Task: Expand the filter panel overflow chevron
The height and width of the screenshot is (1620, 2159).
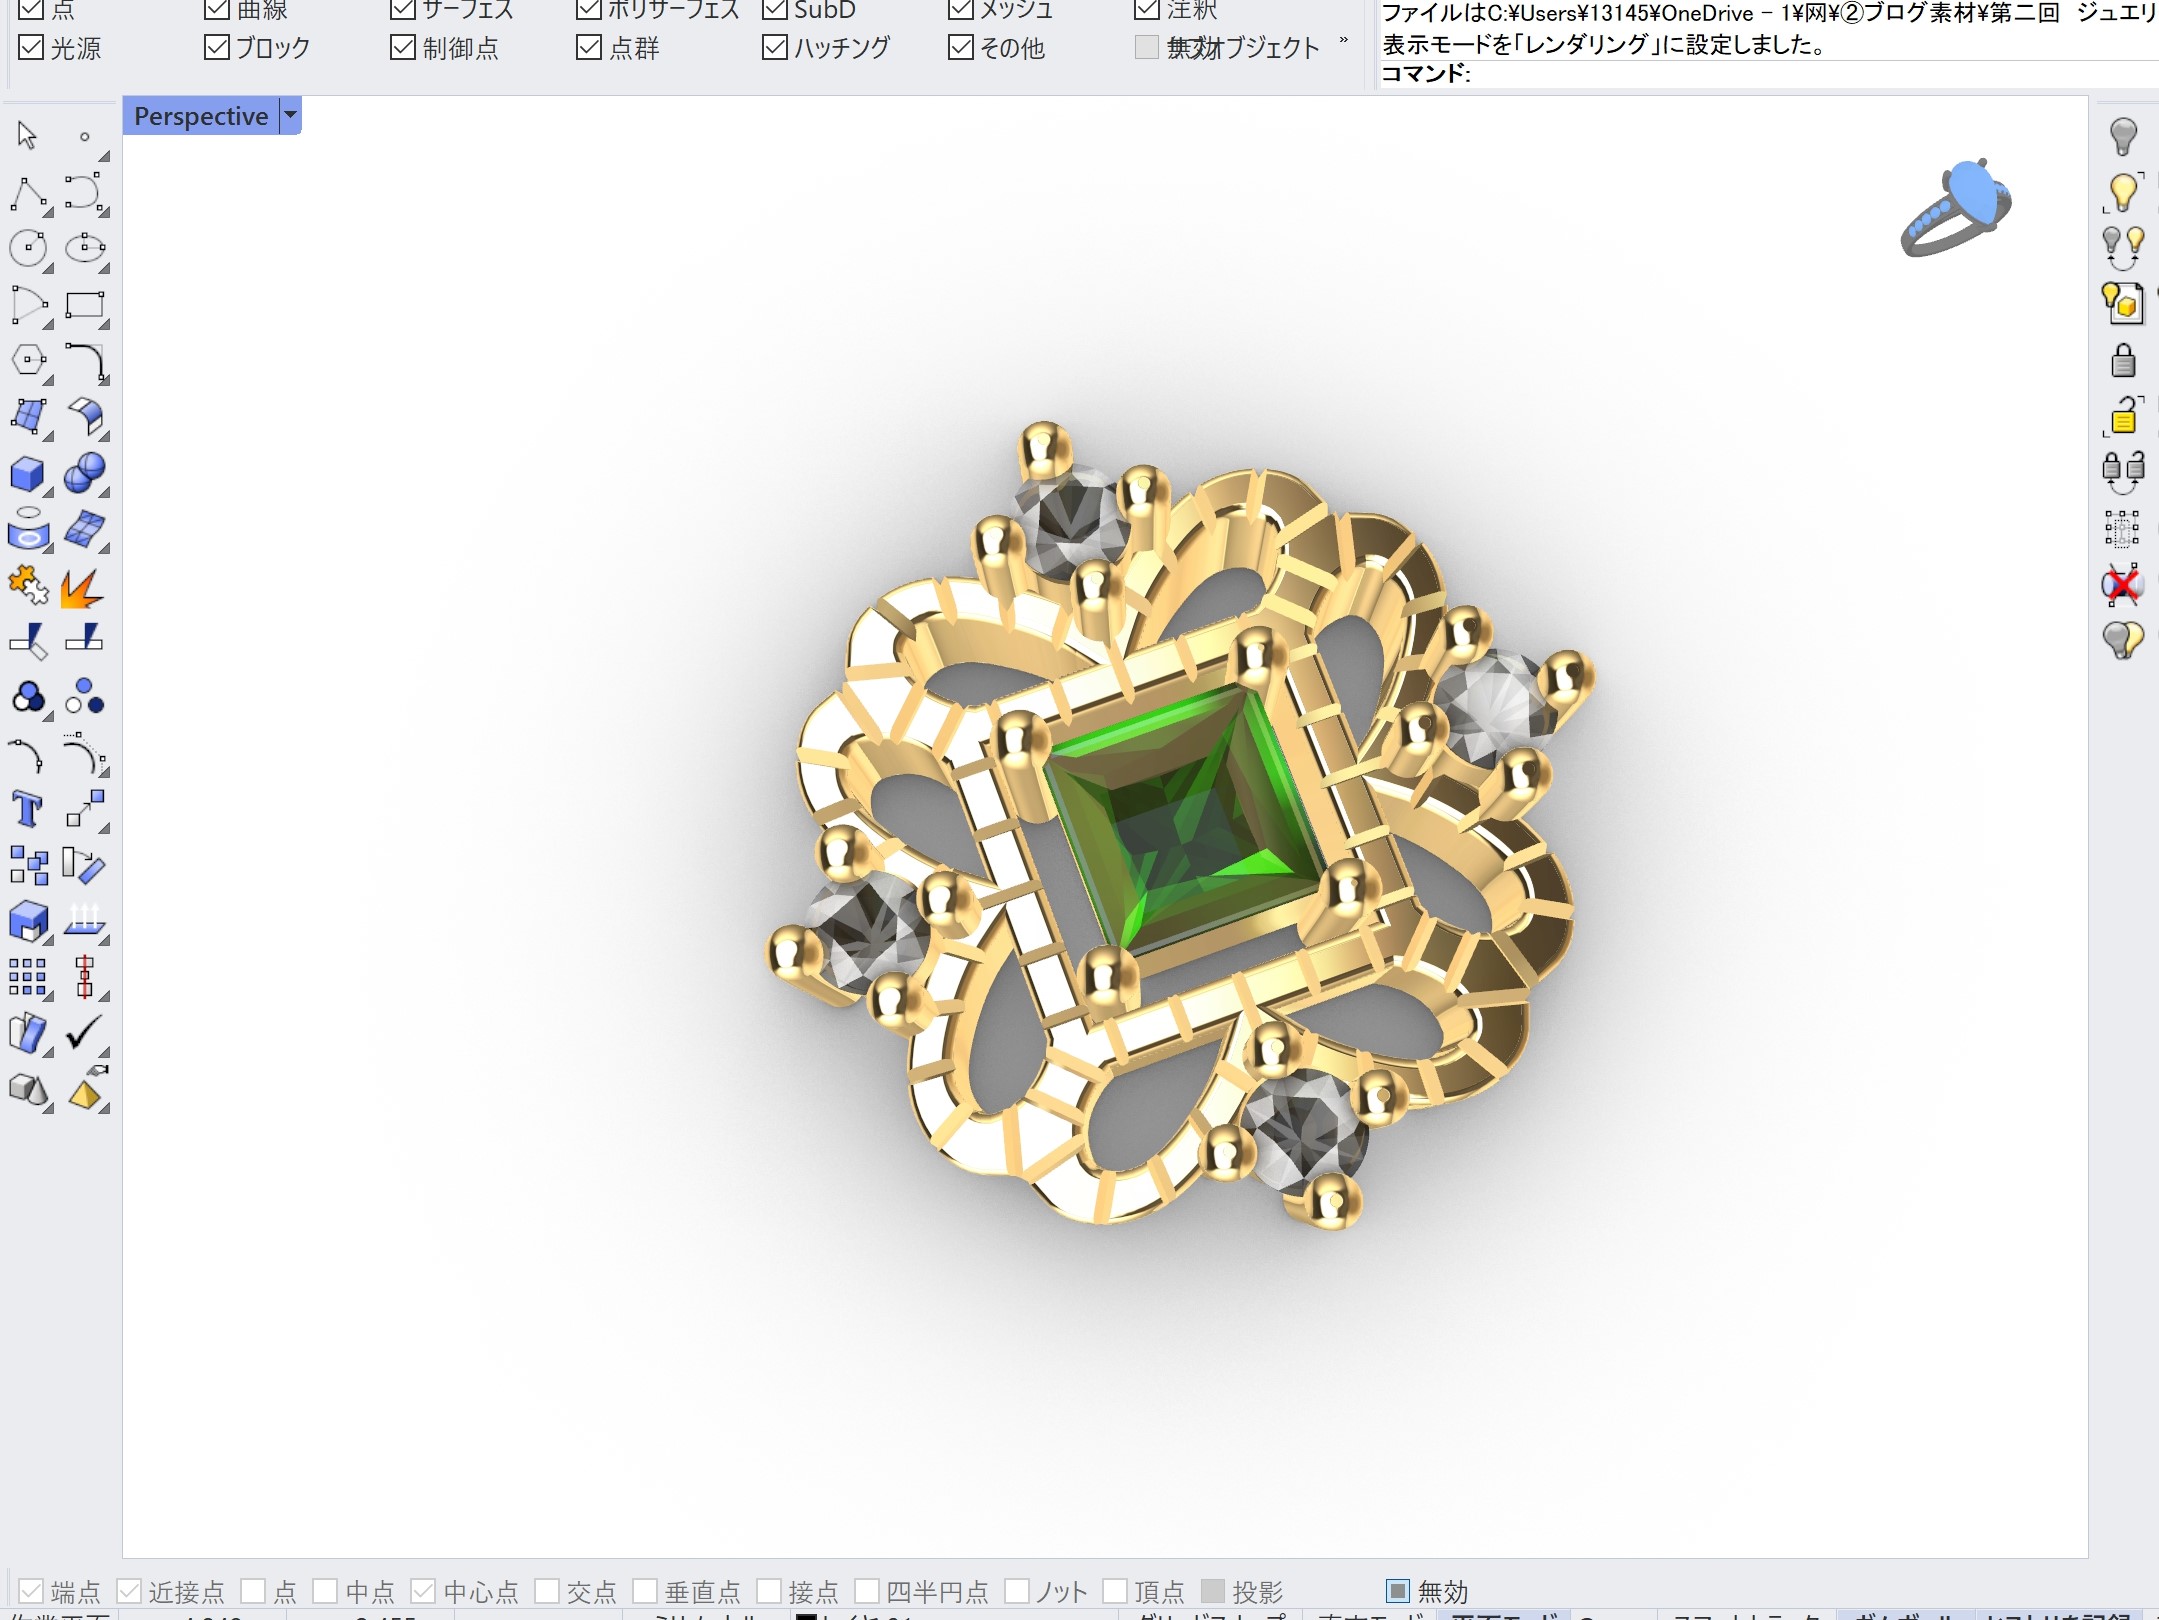Action: [x=1343, y=42]
